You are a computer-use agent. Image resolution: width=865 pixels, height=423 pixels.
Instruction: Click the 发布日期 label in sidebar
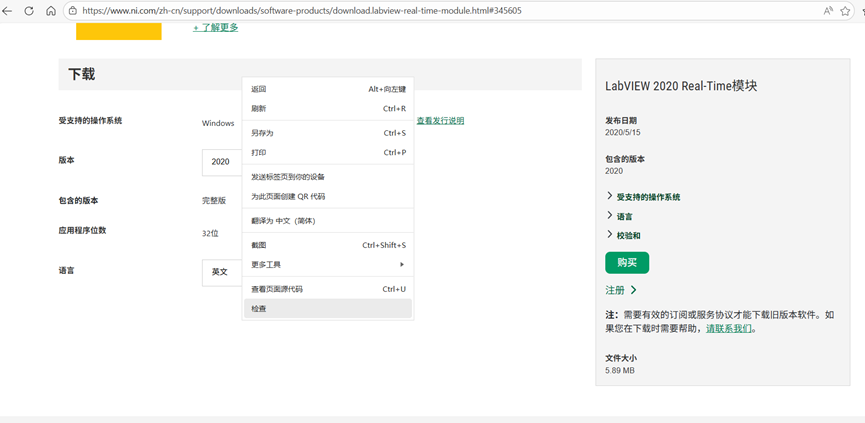tap(621, 120)
